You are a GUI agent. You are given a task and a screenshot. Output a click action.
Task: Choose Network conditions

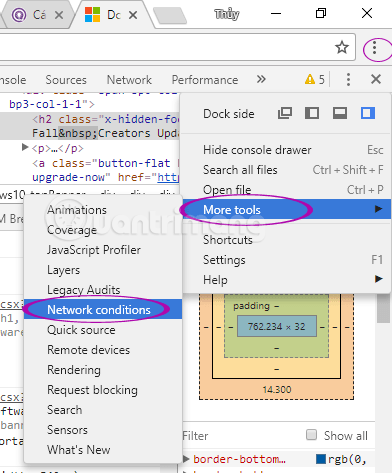[103, 309]
